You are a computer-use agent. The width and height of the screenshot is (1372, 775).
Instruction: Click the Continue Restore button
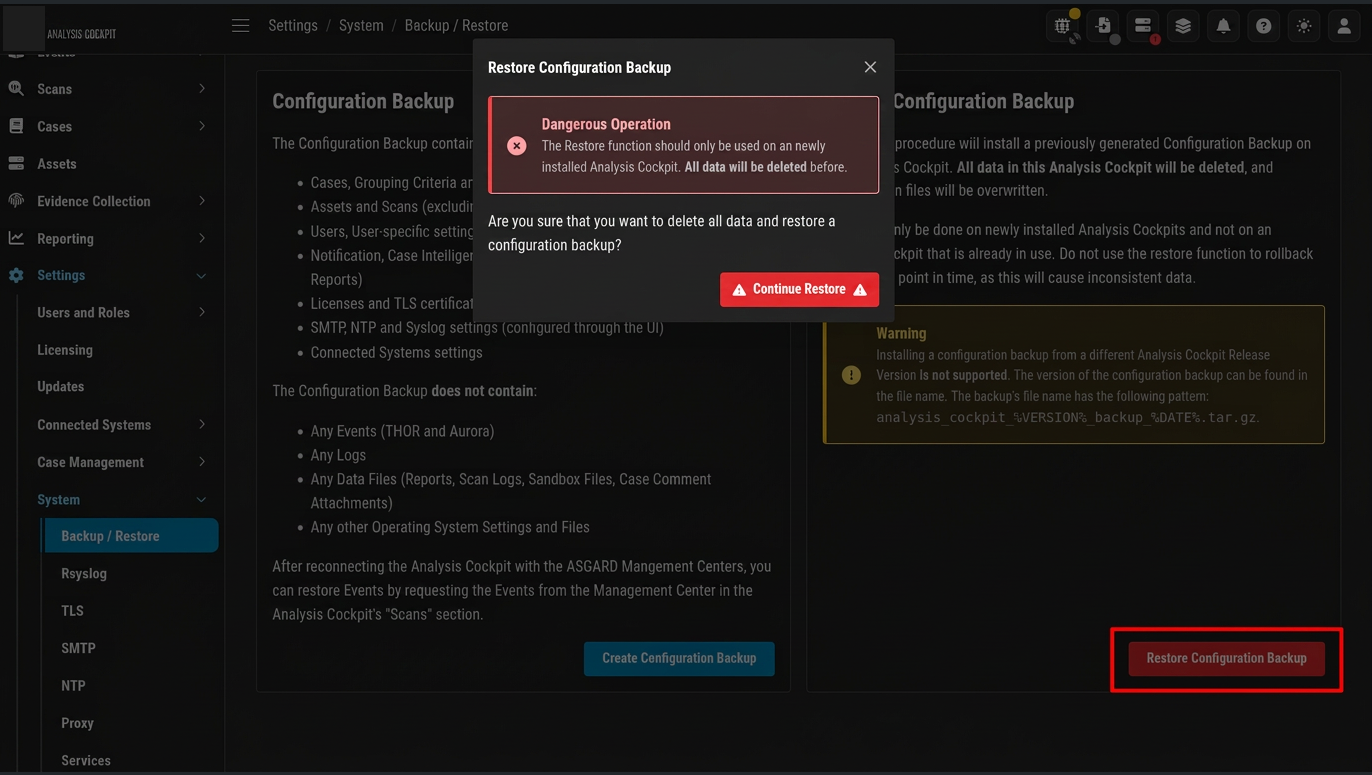tap(799, 289)
